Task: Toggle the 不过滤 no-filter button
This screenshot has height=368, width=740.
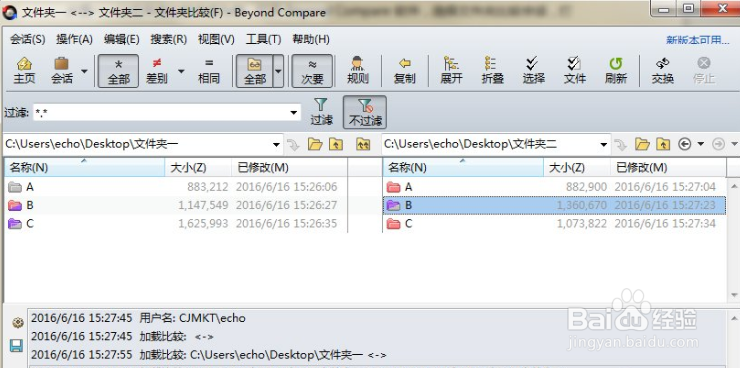Action: pos(365,112)
